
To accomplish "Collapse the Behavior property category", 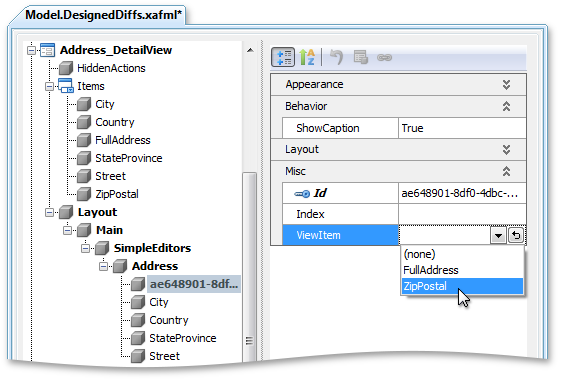I will coord(506,106).
